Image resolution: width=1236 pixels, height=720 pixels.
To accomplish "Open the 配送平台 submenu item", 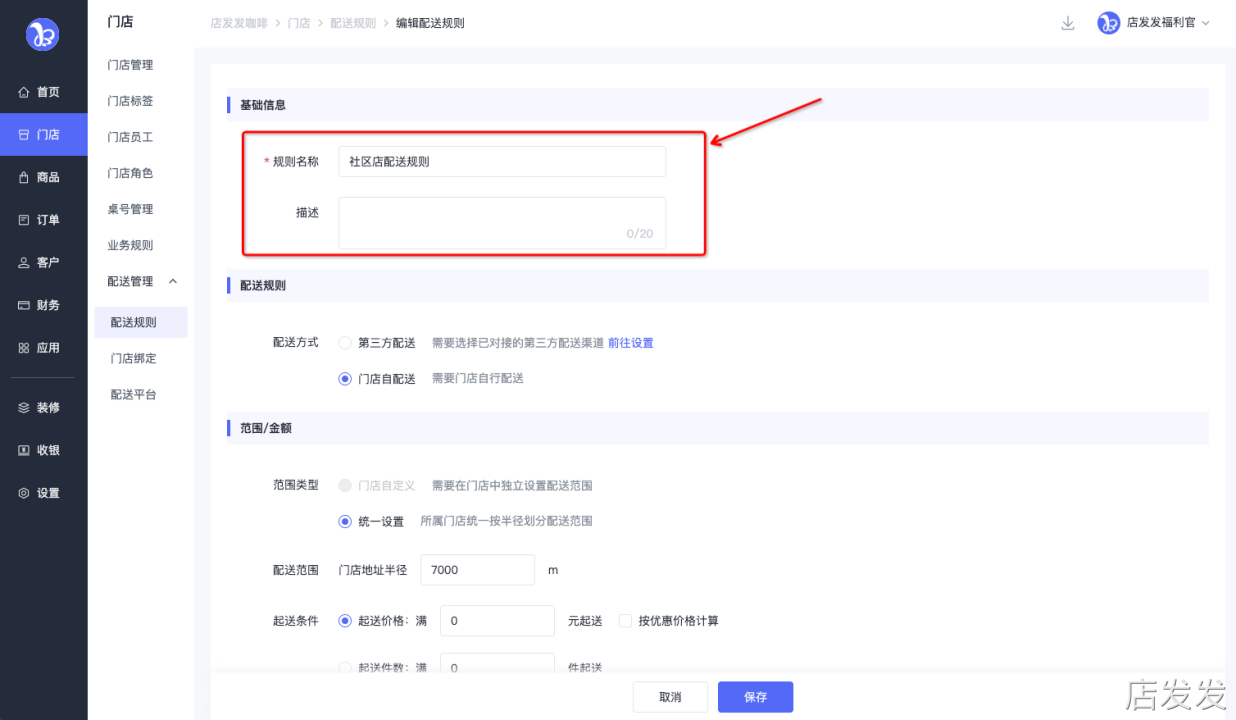I will [133, 394].
